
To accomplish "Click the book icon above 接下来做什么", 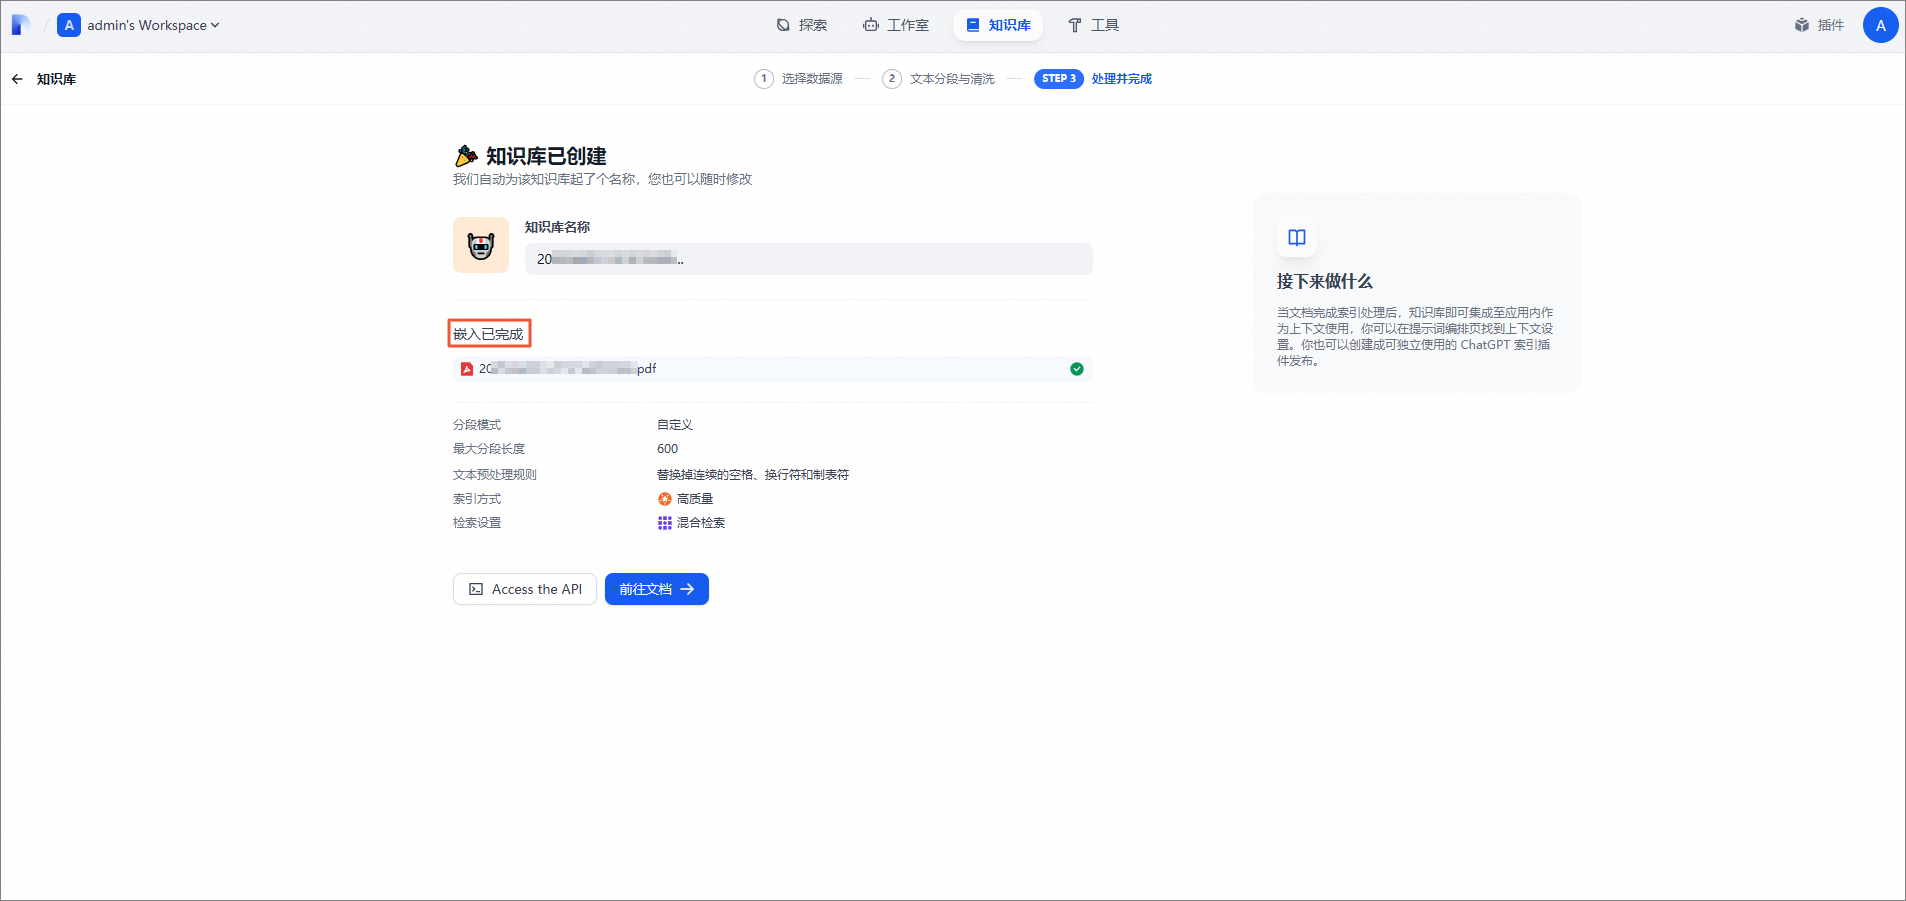I will 1297,238.
